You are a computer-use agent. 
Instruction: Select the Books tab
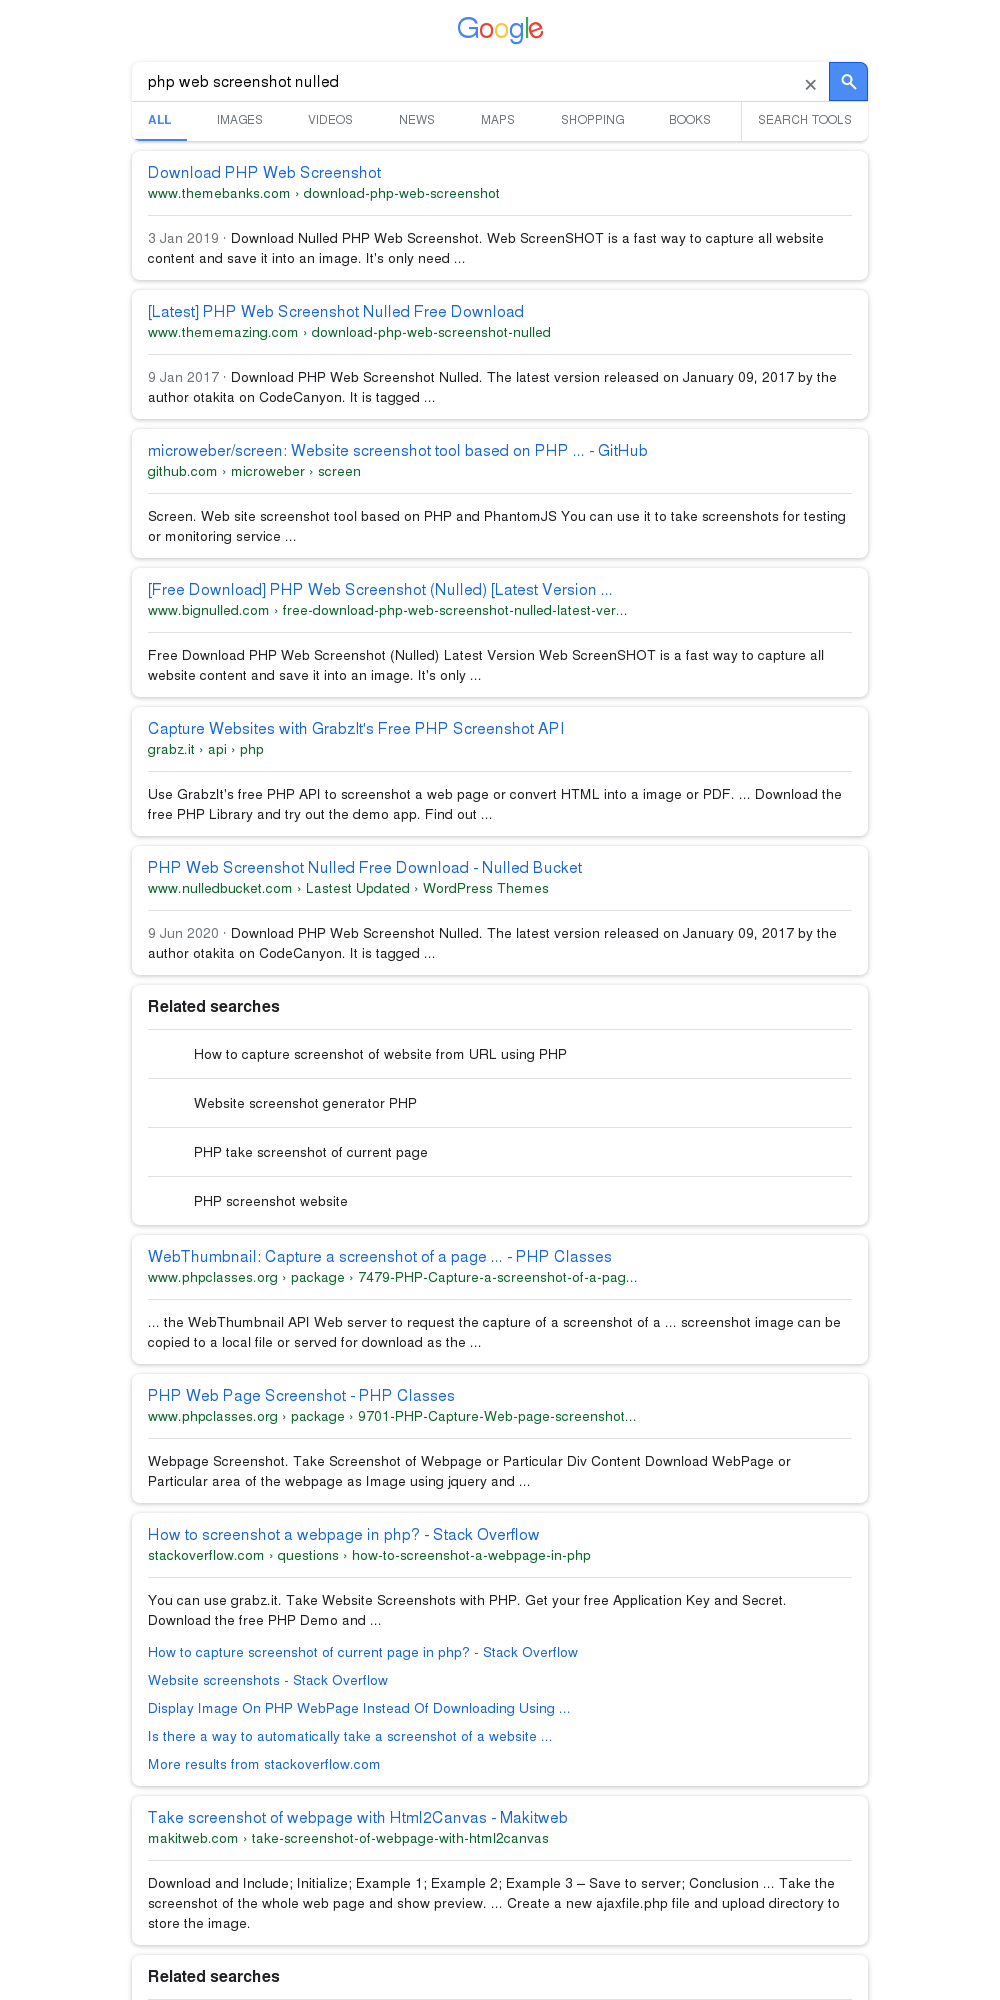(x=690, y=120)
